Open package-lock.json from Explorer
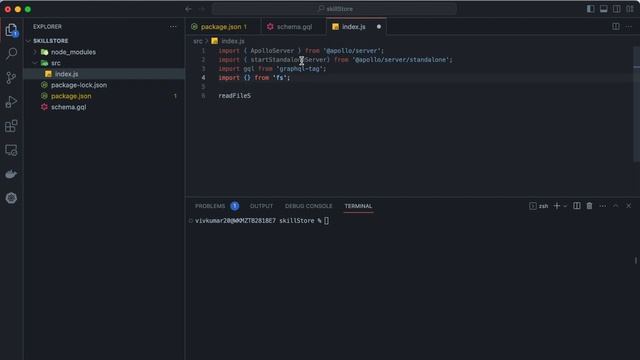This screenshot has height=360, width=640. point(79,85)
